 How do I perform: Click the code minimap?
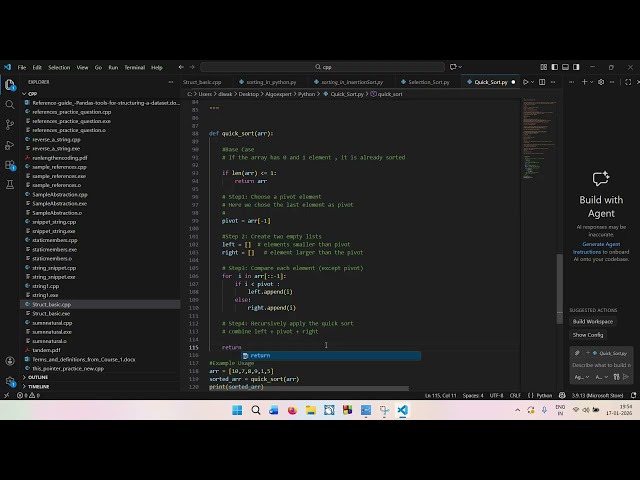pos(540,139)
